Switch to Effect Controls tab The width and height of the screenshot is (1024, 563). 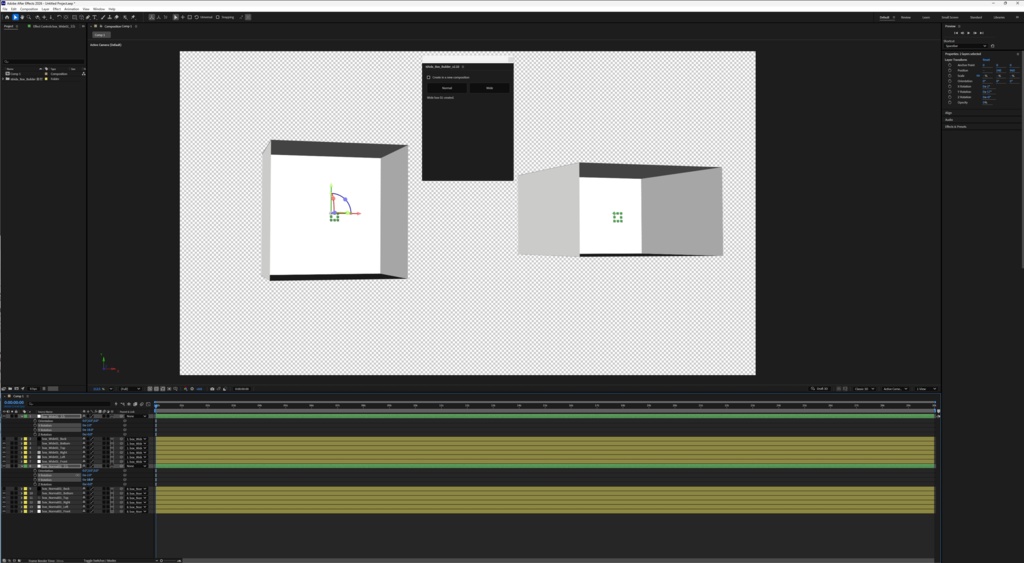click(54, 26)
